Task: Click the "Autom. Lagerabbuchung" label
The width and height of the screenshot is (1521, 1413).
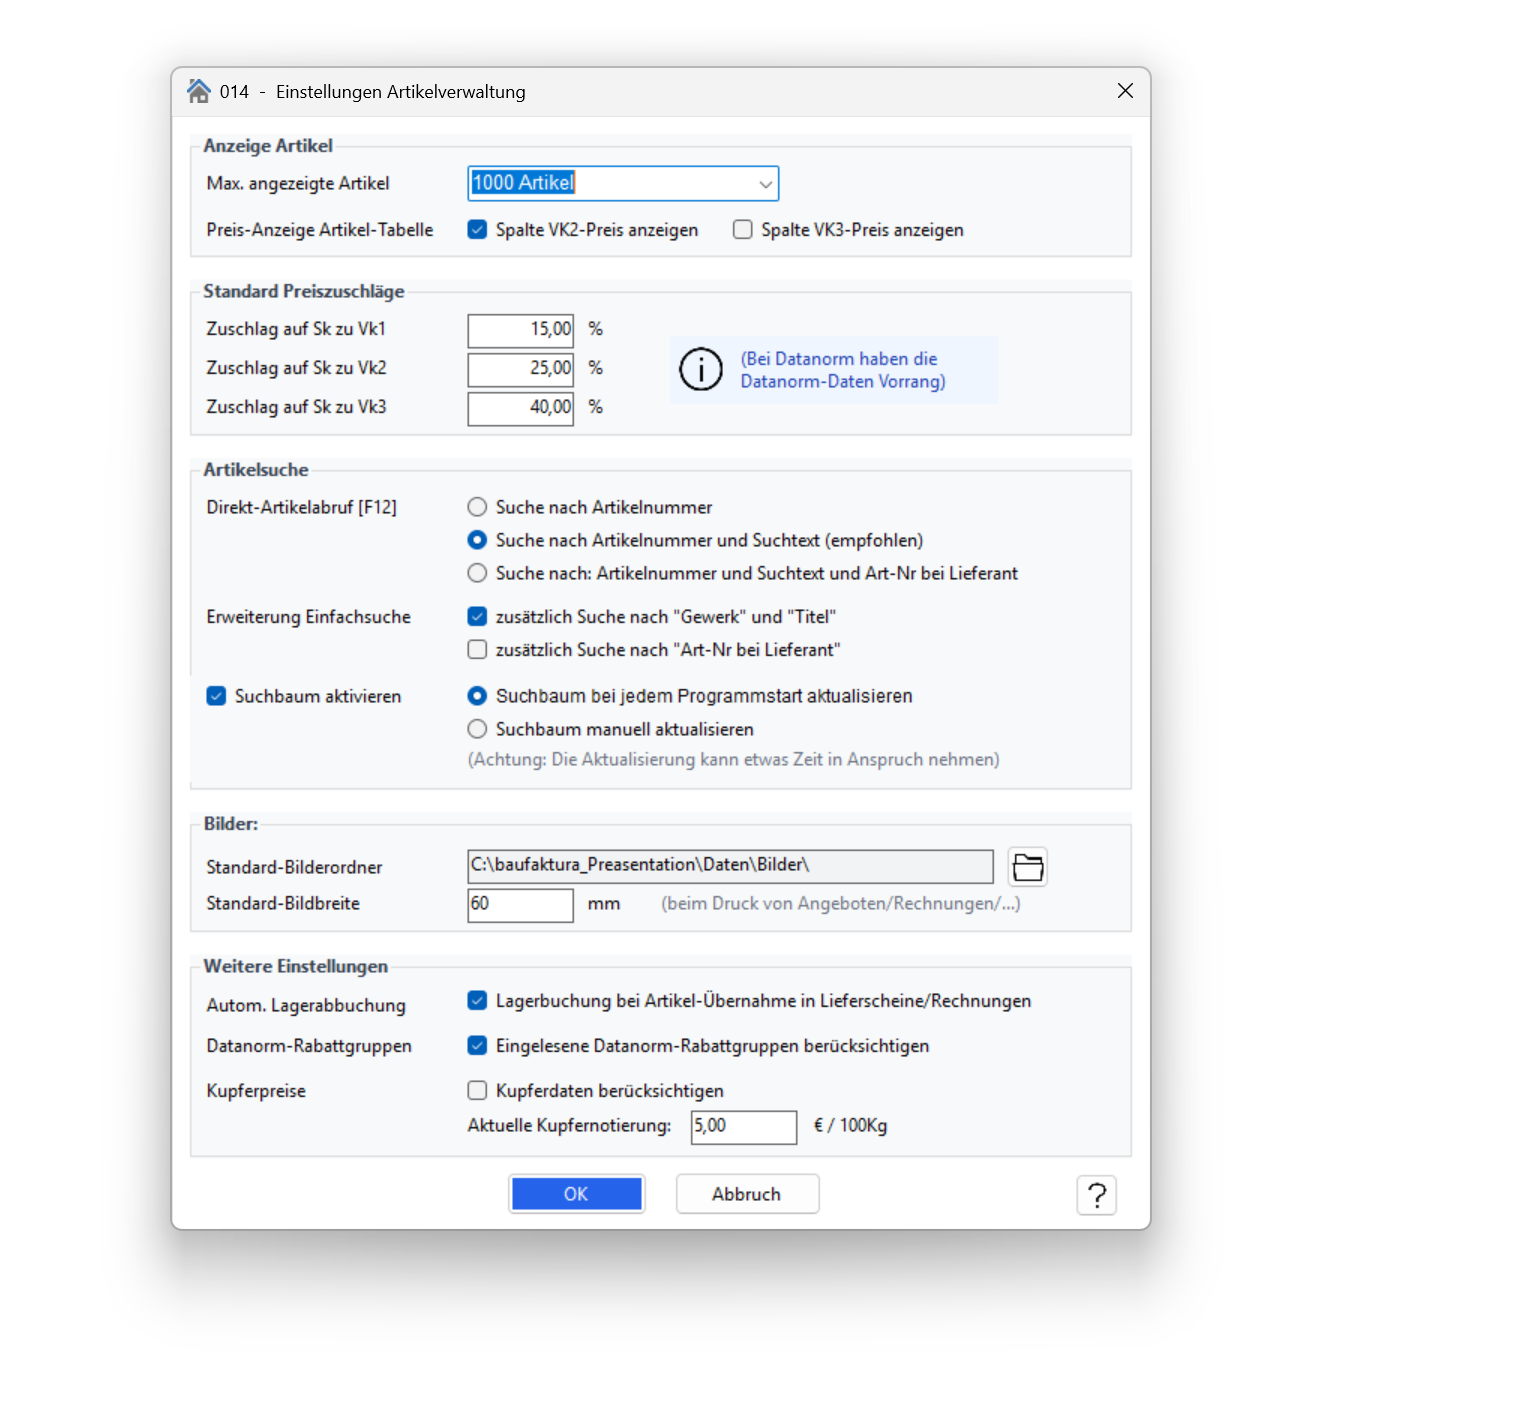Action: (x=306, y=1006)
